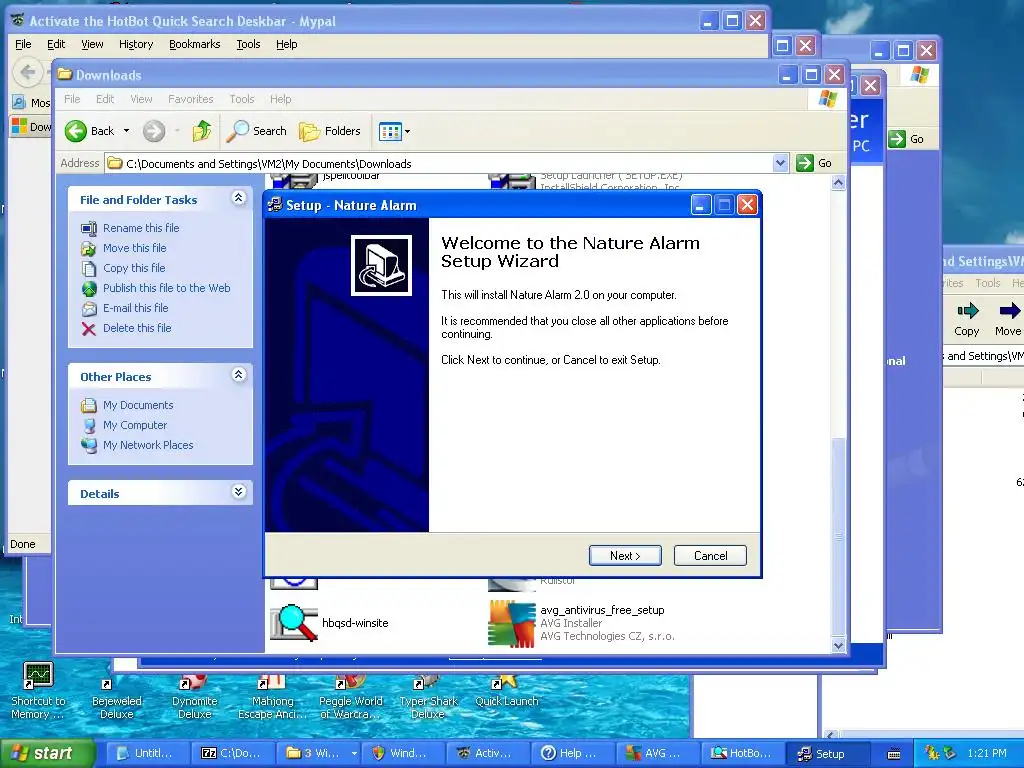Screen dimensions: 1024x768
Task: Cancel the Nature Alarm setup wizard
Action: [710, 556]
